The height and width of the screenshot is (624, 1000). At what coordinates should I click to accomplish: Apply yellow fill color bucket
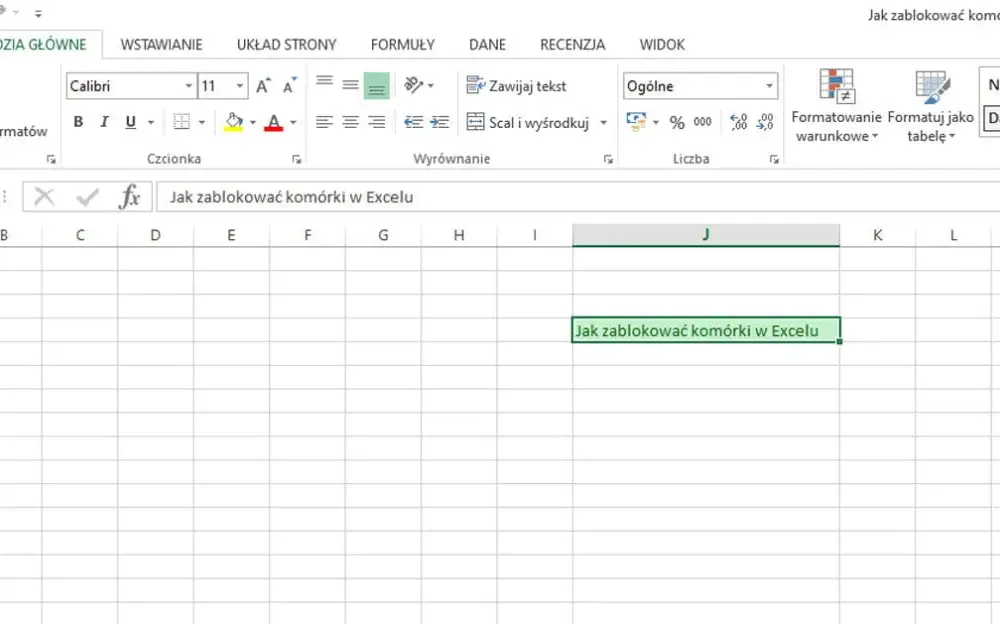point(233,122)
